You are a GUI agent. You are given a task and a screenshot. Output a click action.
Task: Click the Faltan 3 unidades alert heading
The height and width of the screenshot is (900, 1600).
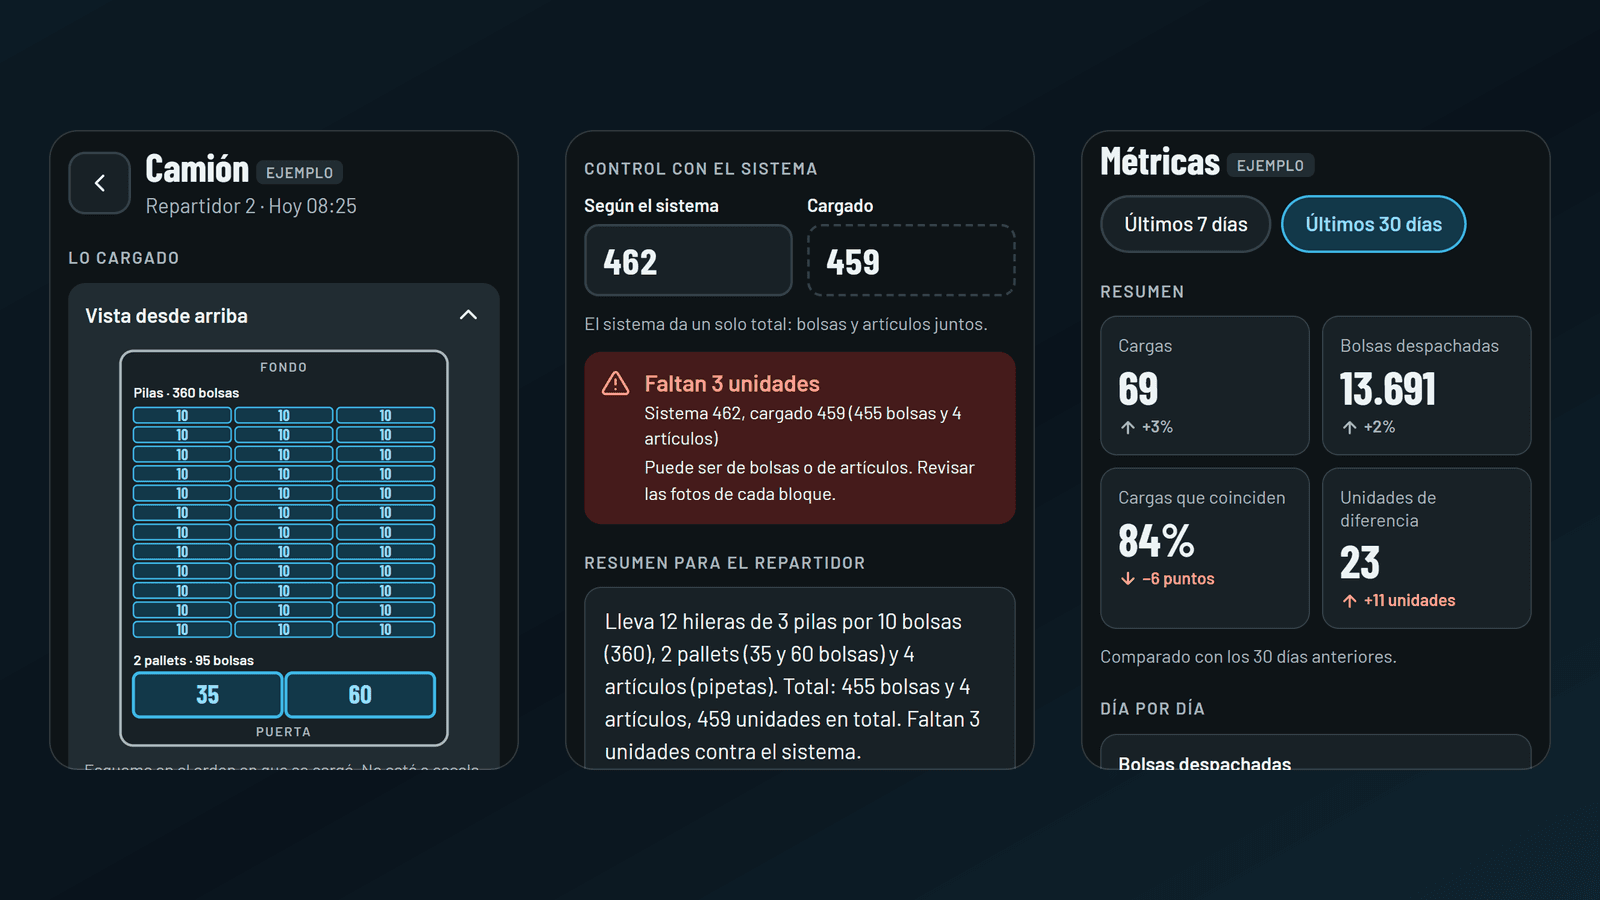pos(732,384)
